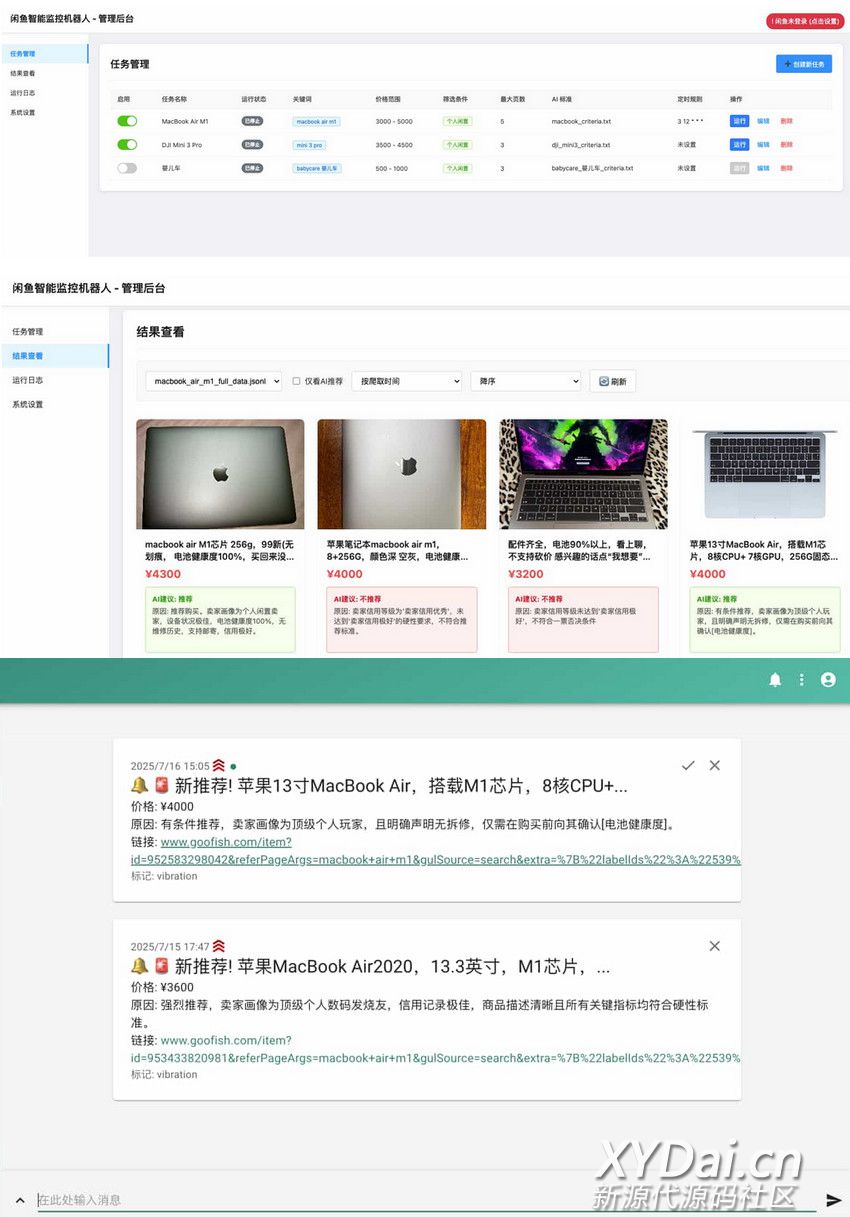
Task: Disable the MacBook Air M1 task toggle
Action: [x=127, y=121]
